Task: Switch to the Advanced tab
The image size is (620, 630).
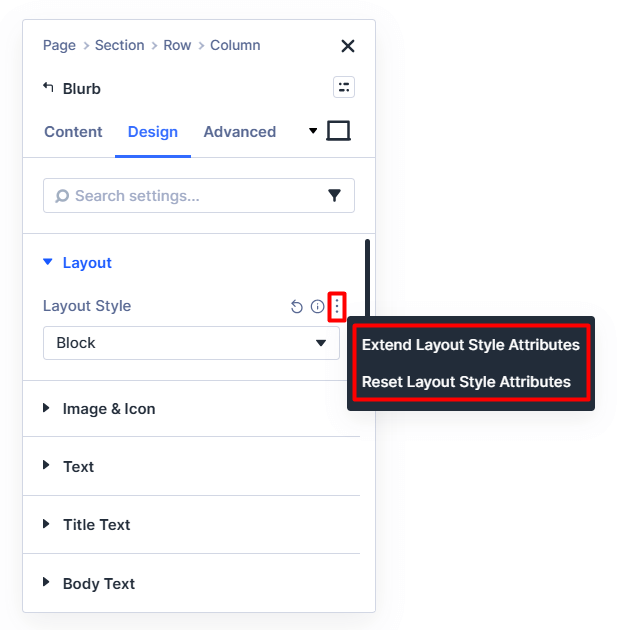Action: (239, 132)
